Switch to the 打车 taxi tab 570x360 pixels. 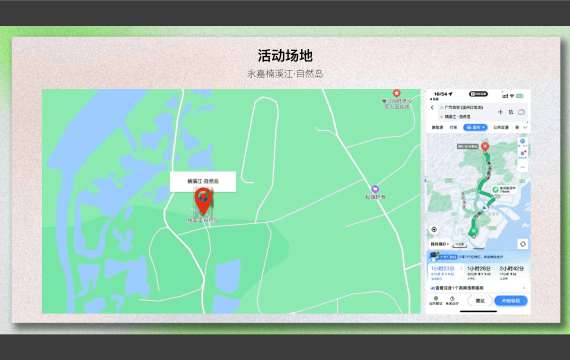coord(453,127)
